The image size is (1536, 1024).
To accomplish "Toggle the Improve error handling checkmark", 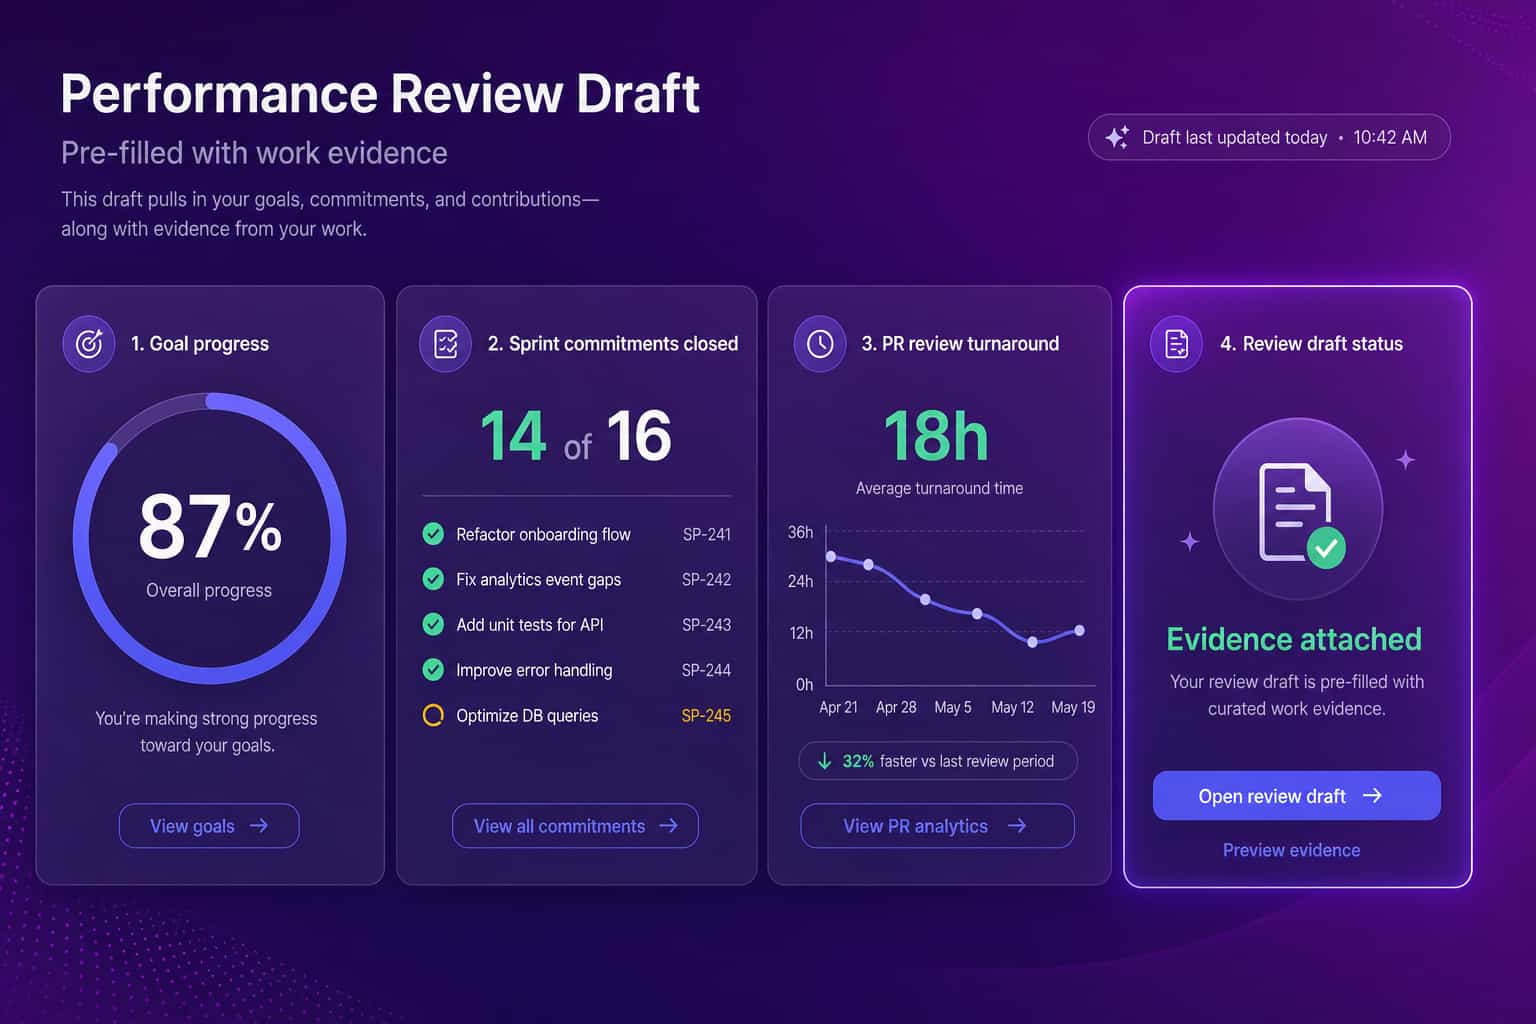I will (x=433, y=670).
